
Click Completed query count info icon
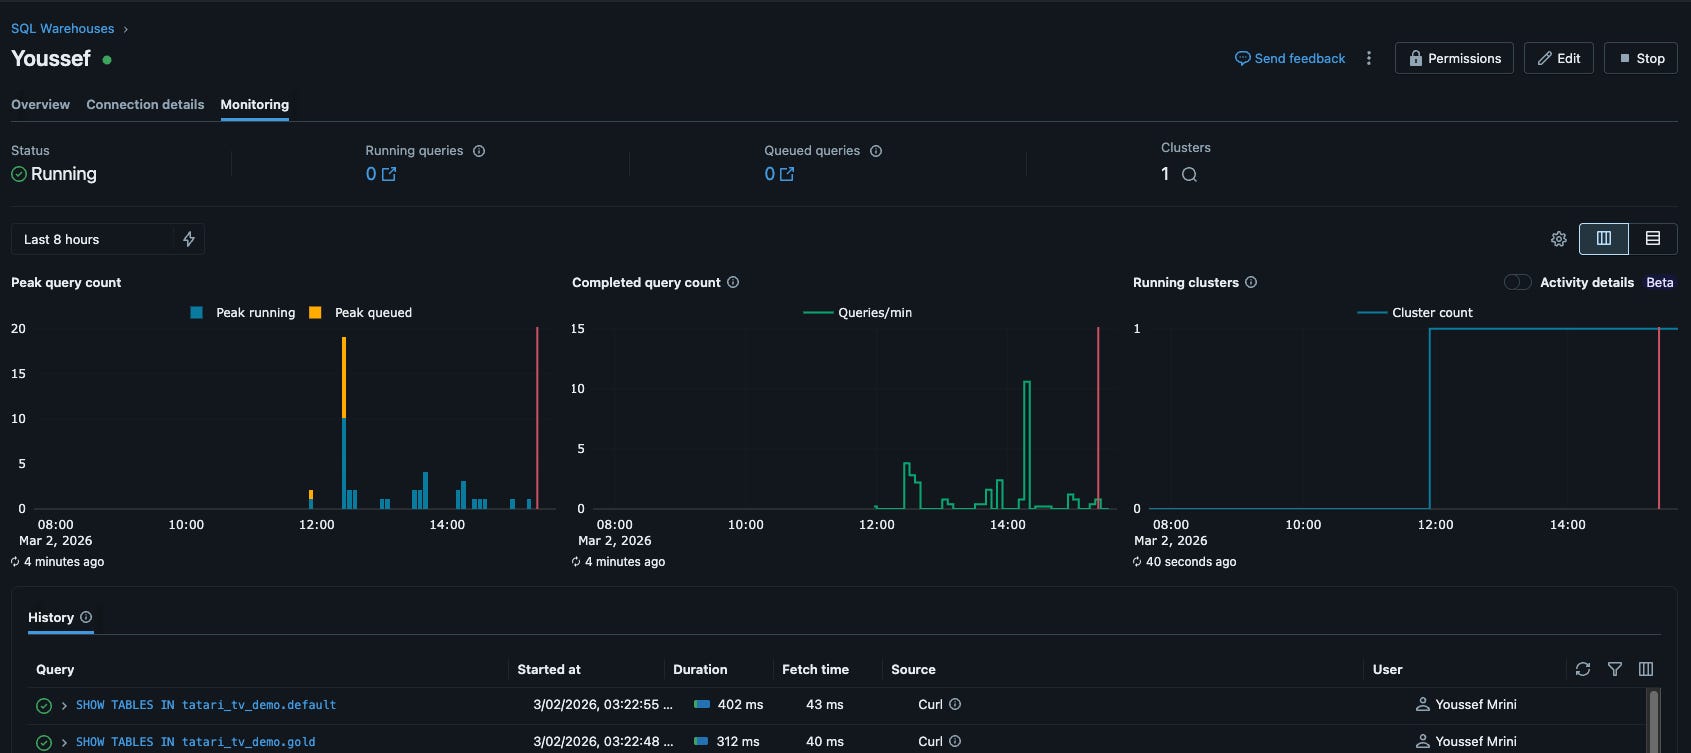coord(733,282)
